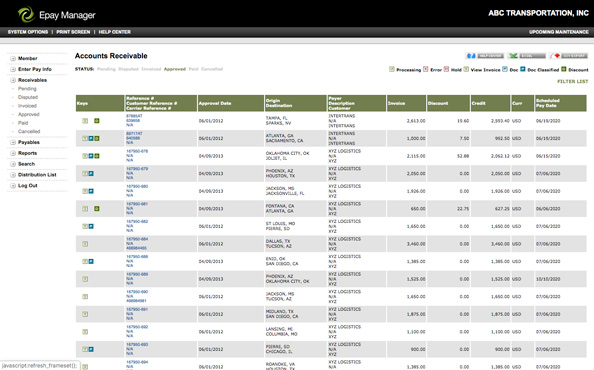This screenshot has width=594, height=370.
Task: Open reference link 167950-678
Action: click(x=137, y=151)
